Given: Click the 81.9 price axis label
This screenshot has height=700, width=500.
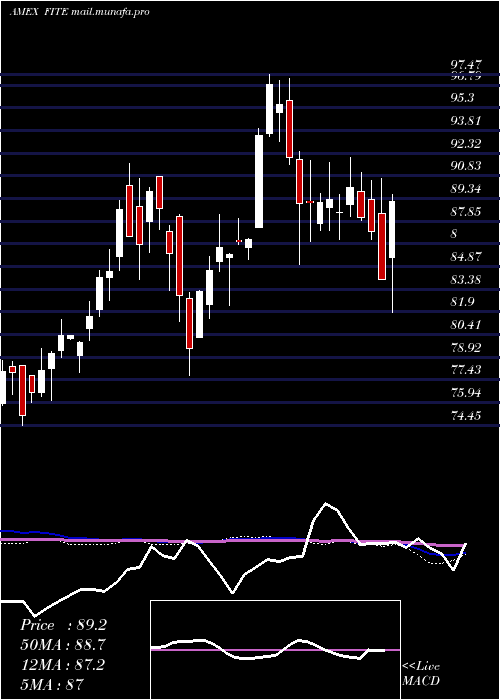Looking at the screenshot, I should tap(462, 302).
